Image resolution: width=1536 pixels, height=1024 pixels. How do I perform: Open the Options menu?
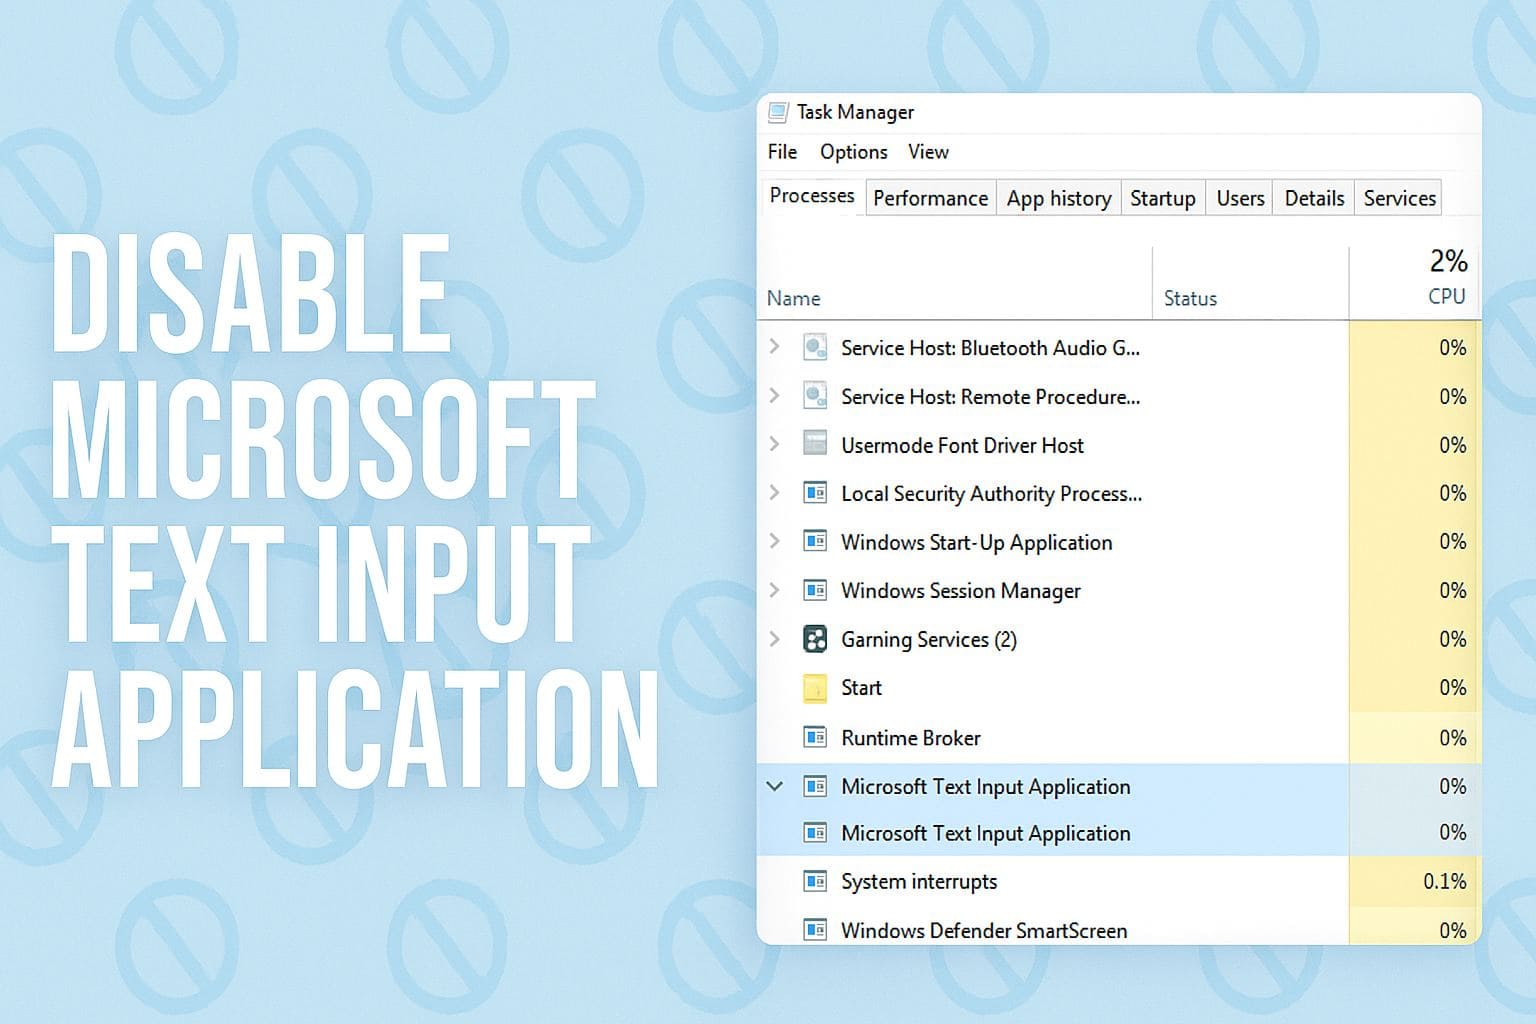point(852,151)
